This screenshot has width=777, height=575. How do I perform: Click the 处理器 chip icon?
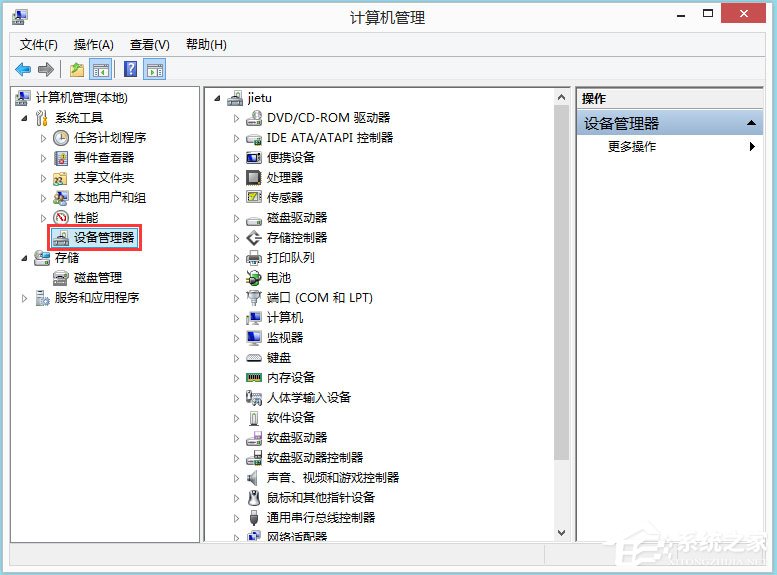tap(254, 177)
